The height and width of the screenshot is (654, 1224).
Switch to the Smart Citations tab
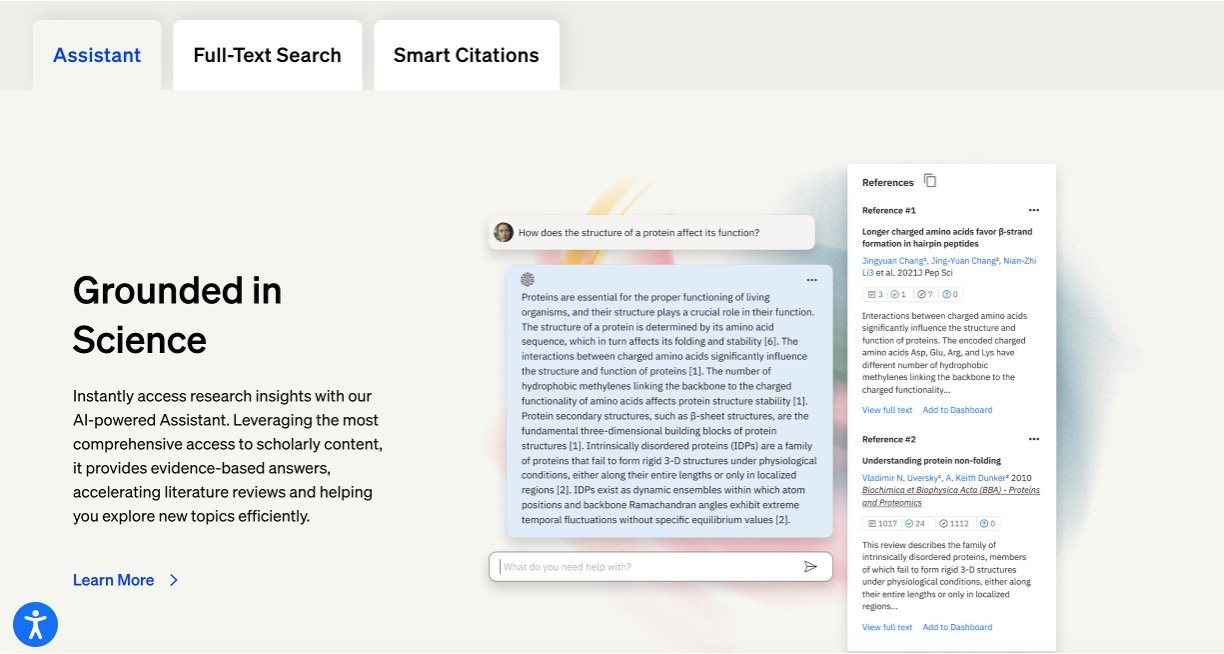[466, 55]
